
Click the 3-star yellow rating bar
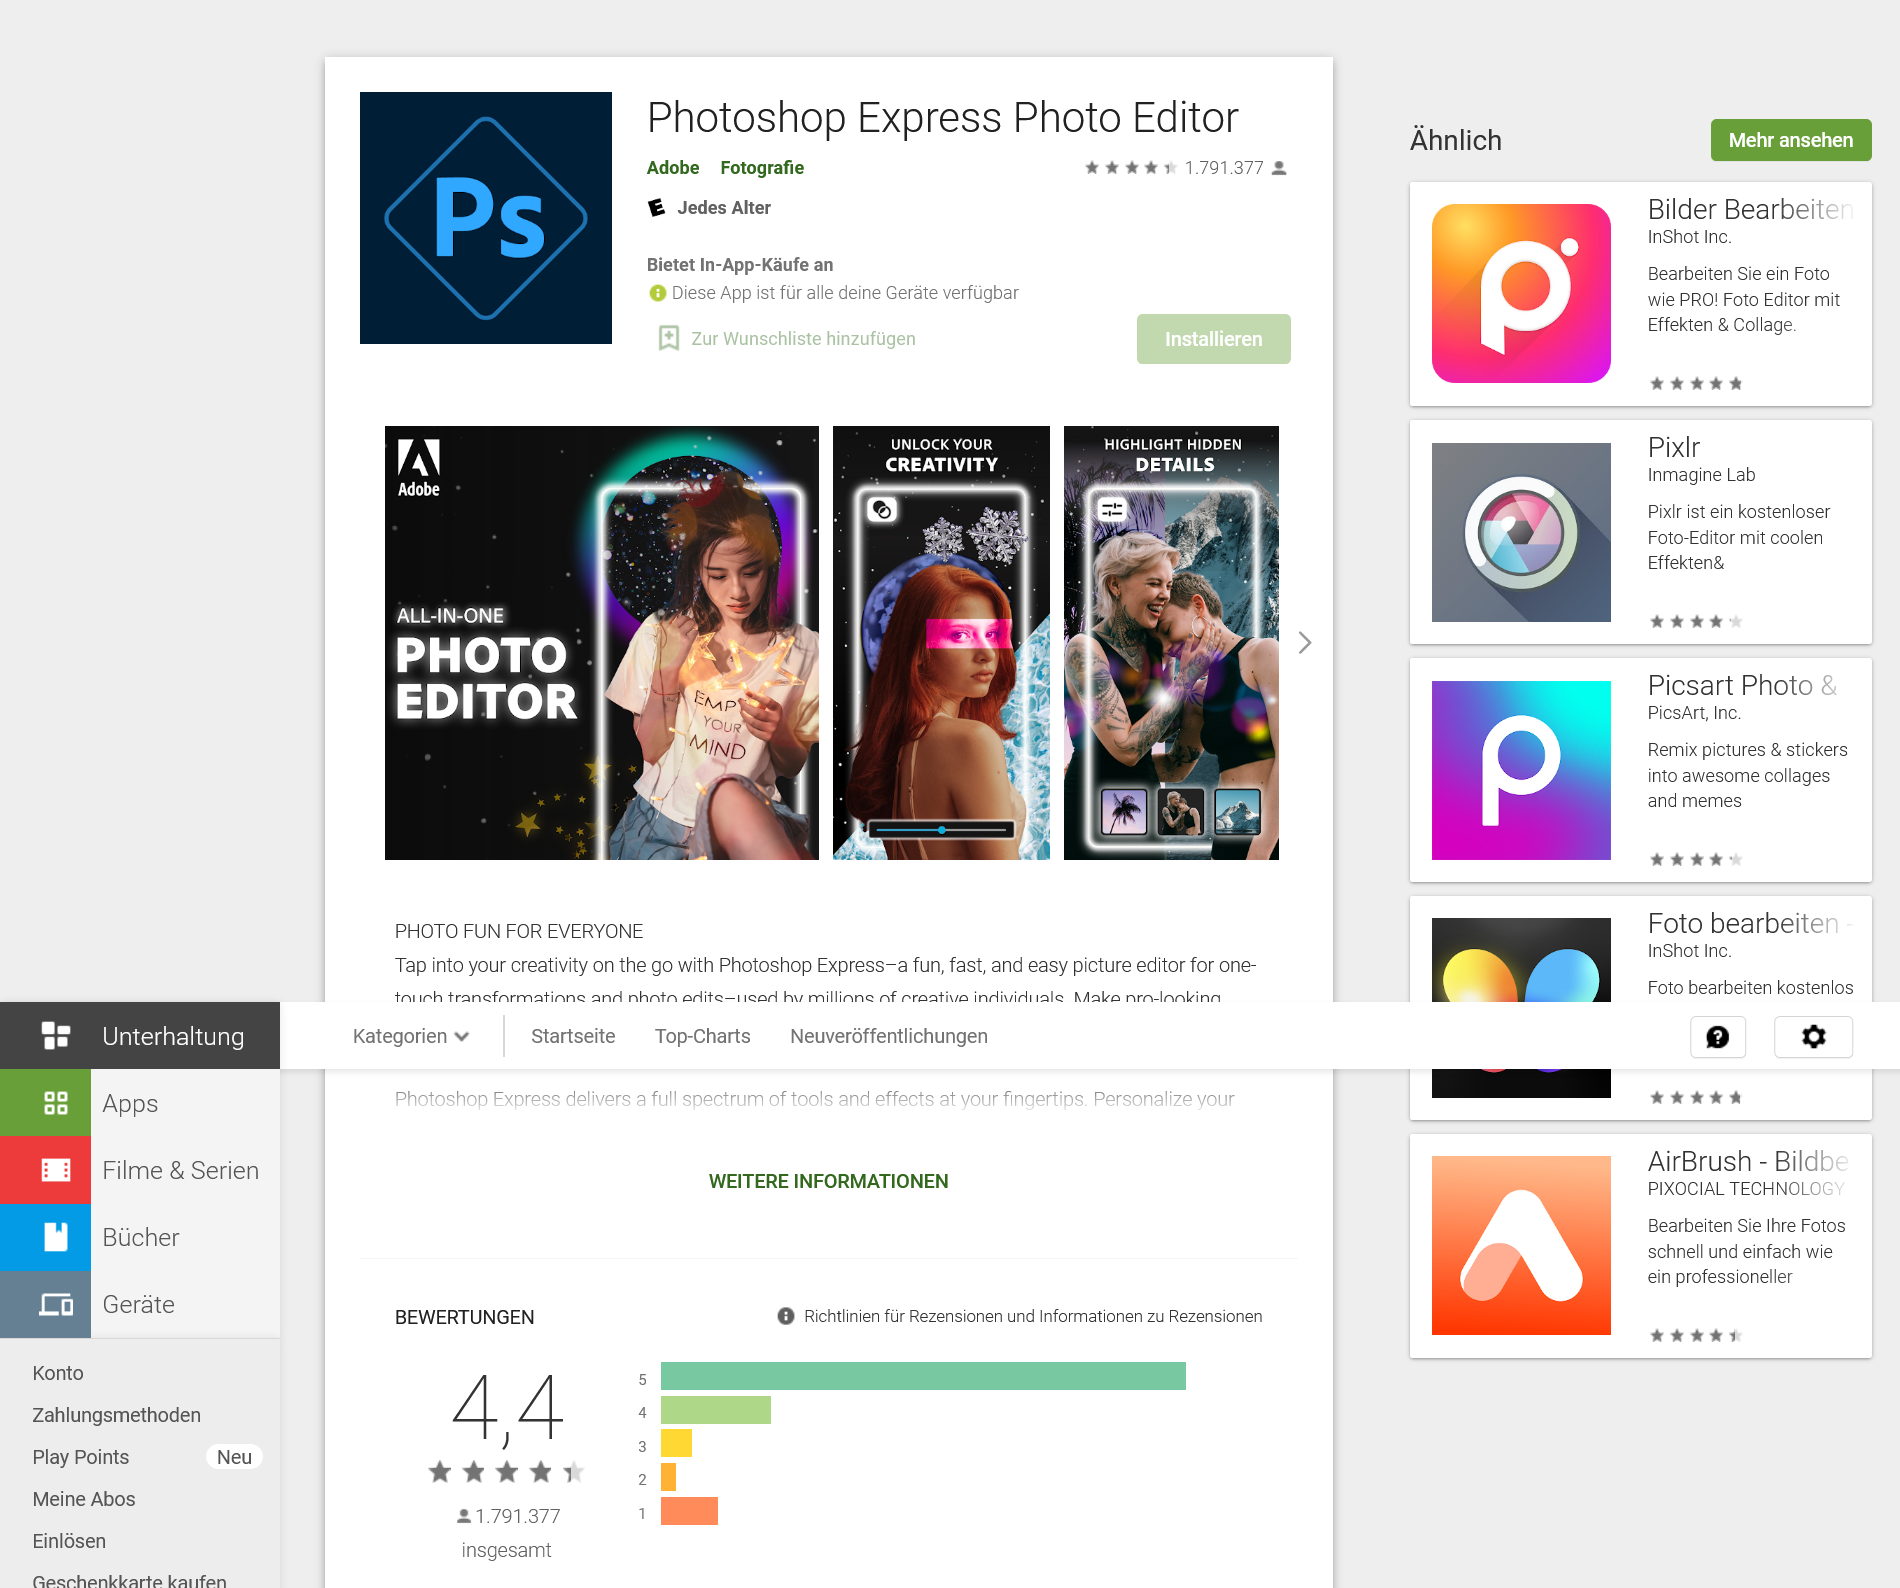click(x=676, y=1443)
